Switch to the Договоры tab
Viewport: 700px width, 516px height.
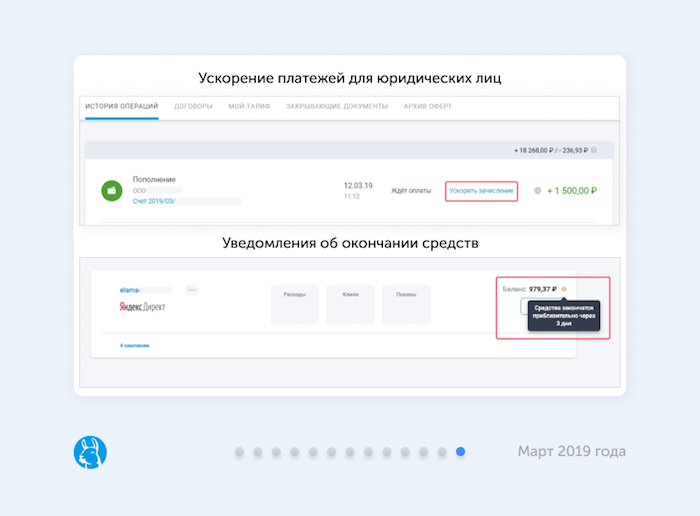(x=193, y=106)
